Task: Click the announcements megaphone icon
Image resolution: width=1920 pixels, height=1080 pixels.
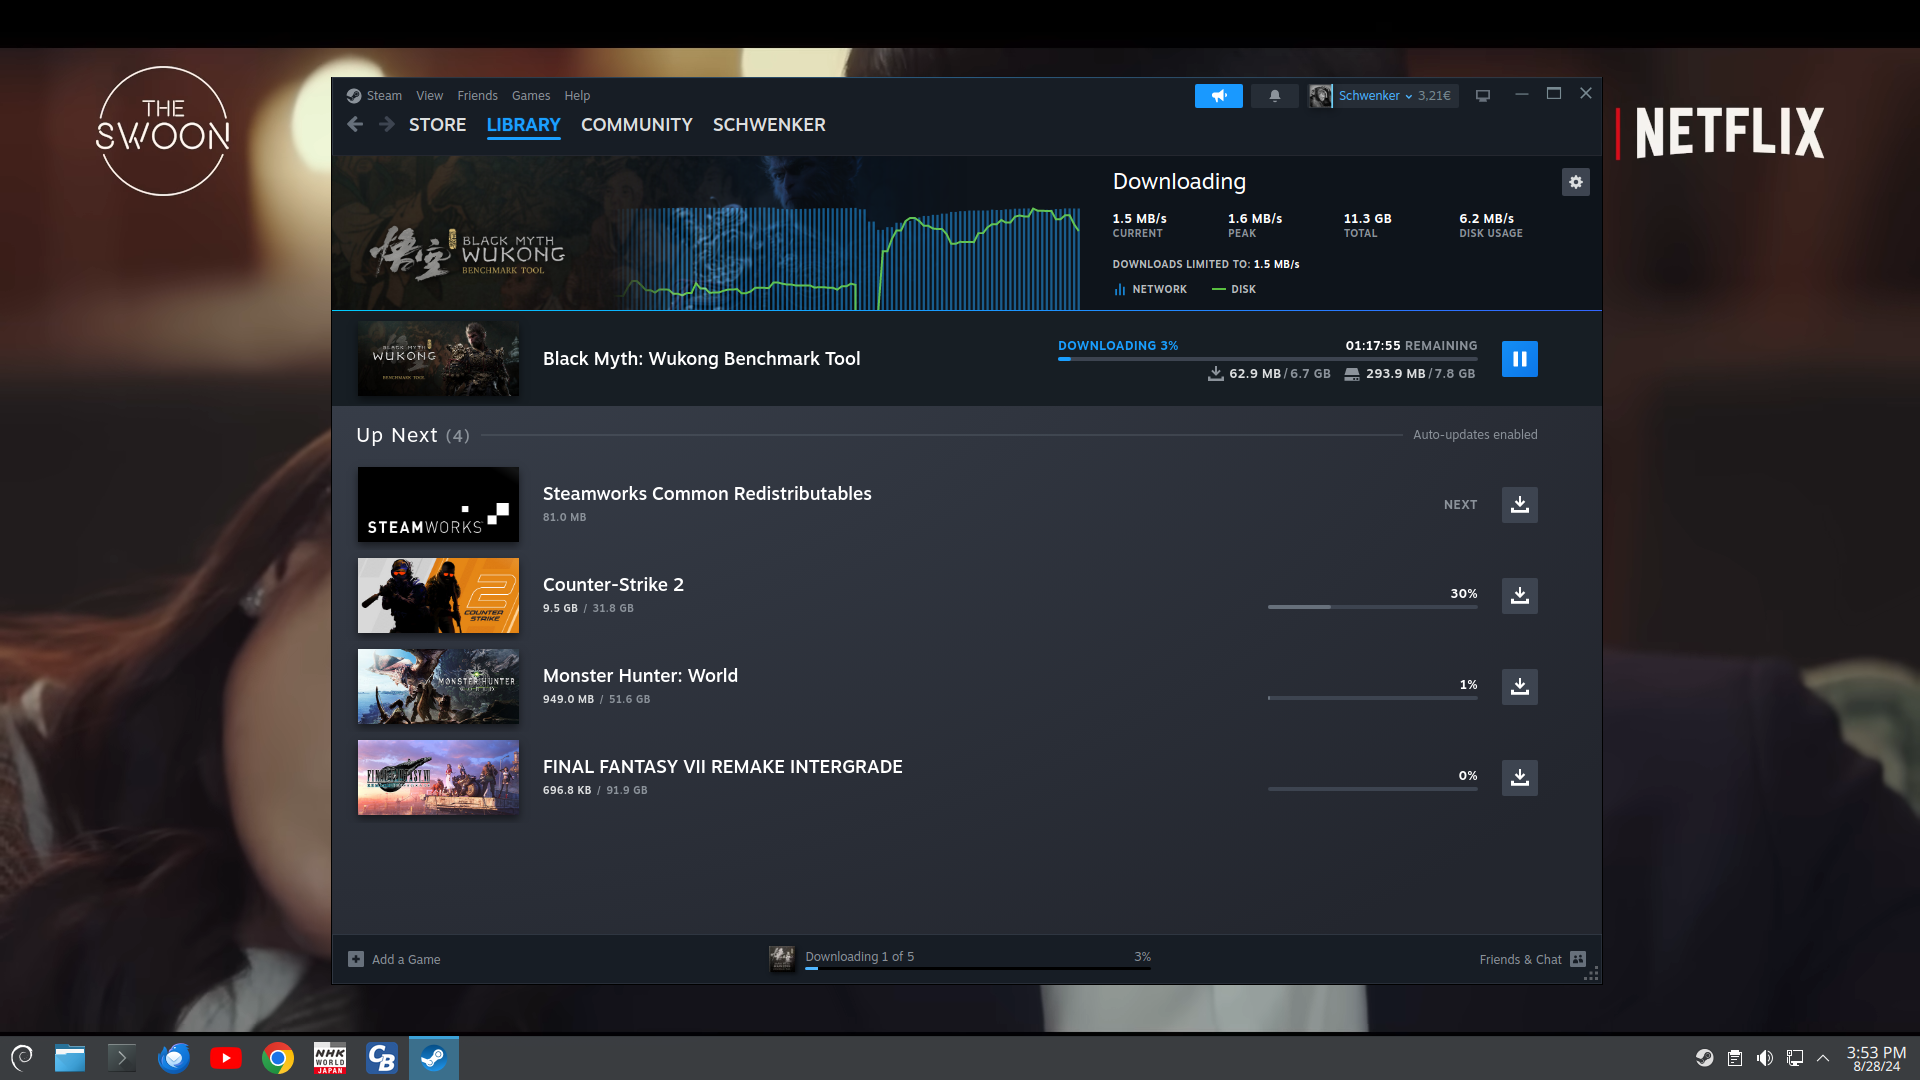Action: pyautogui.click(x=1218, y=96)
